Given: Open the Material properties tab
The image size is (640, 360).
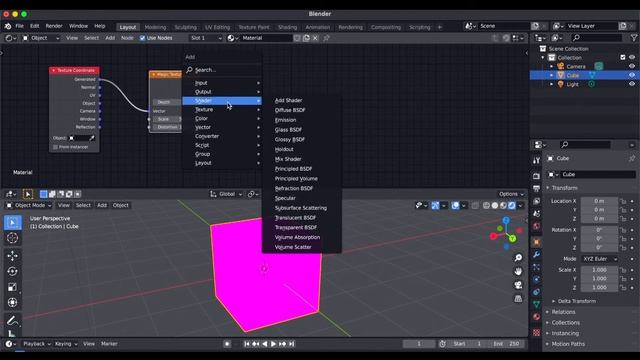Looking at the screenshot, I should (x=536, y=317).
